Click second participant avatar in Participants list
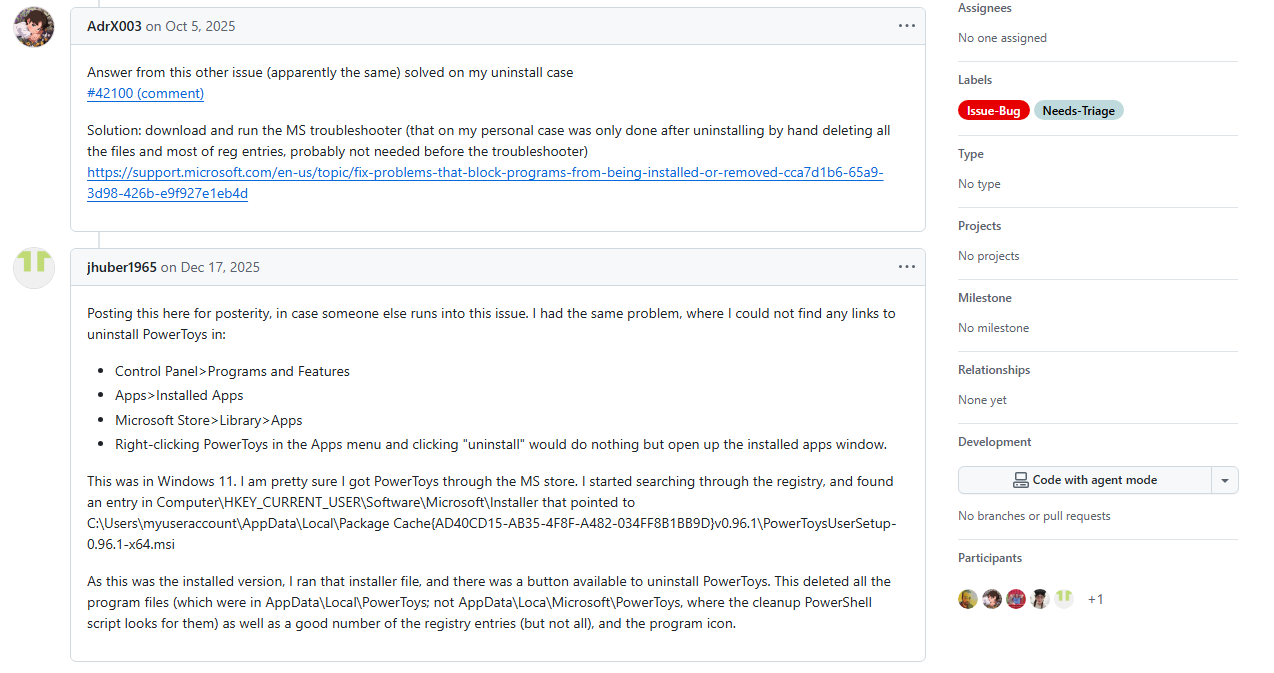1274x673 pixels. coord(992,599)
